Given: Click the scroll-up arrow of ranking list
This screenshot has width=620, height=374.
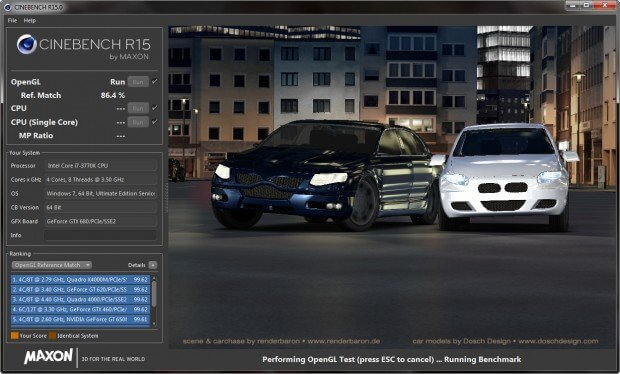Looking at the screenshot, I should click(154, 278).
